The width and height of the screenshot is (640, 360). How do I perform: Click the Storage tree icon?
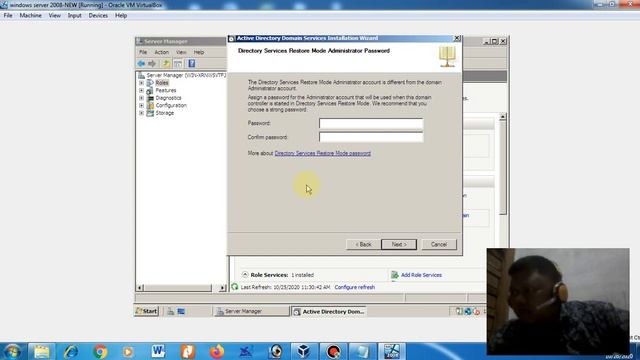point(150,113)
